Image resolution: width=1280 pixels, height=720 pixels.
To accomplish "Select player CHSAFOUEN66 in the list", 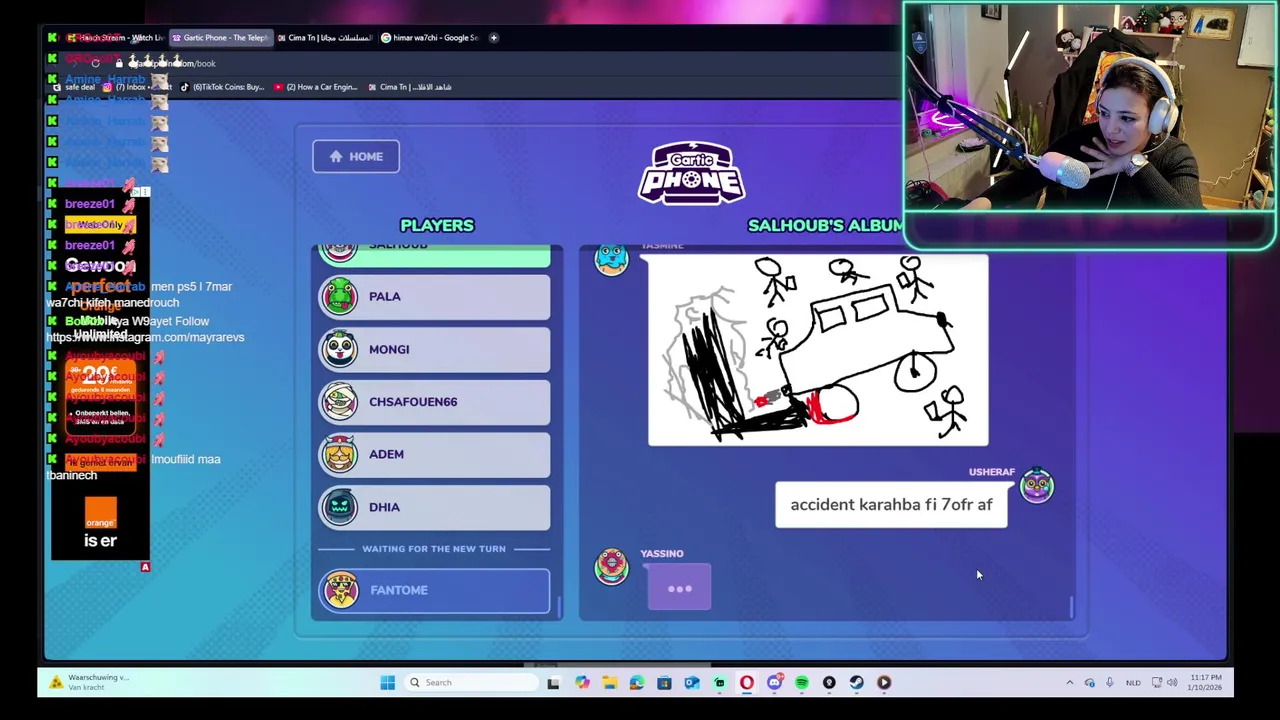I will 434,401.
